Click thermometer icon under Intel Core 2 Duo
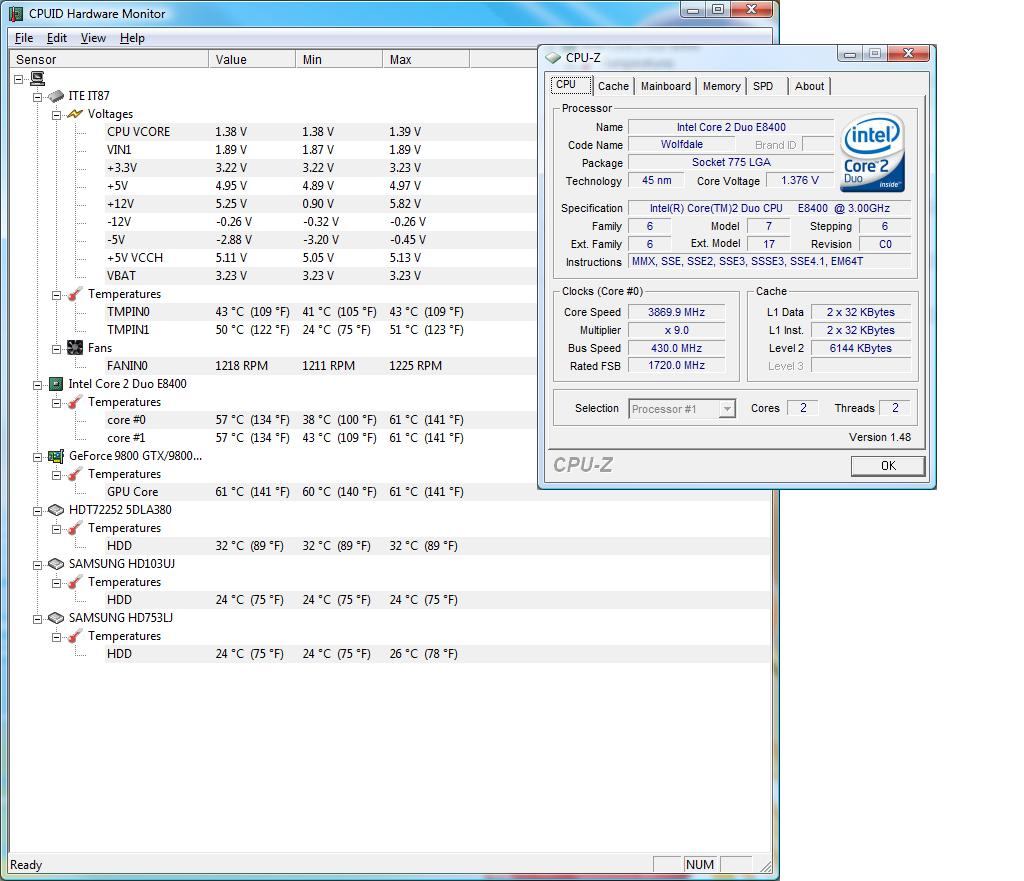1024x881 pixels. [x=75, y=402]
